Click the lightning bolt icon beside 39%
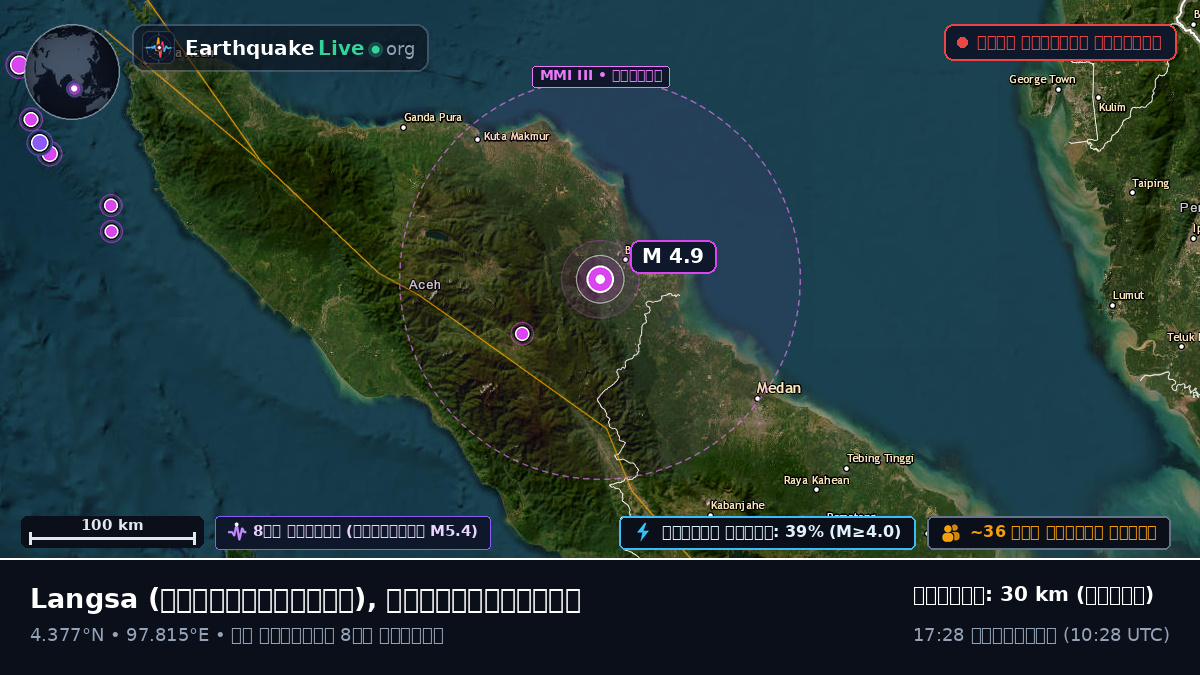Screen dimensions: 1200x675 [643, 532]
